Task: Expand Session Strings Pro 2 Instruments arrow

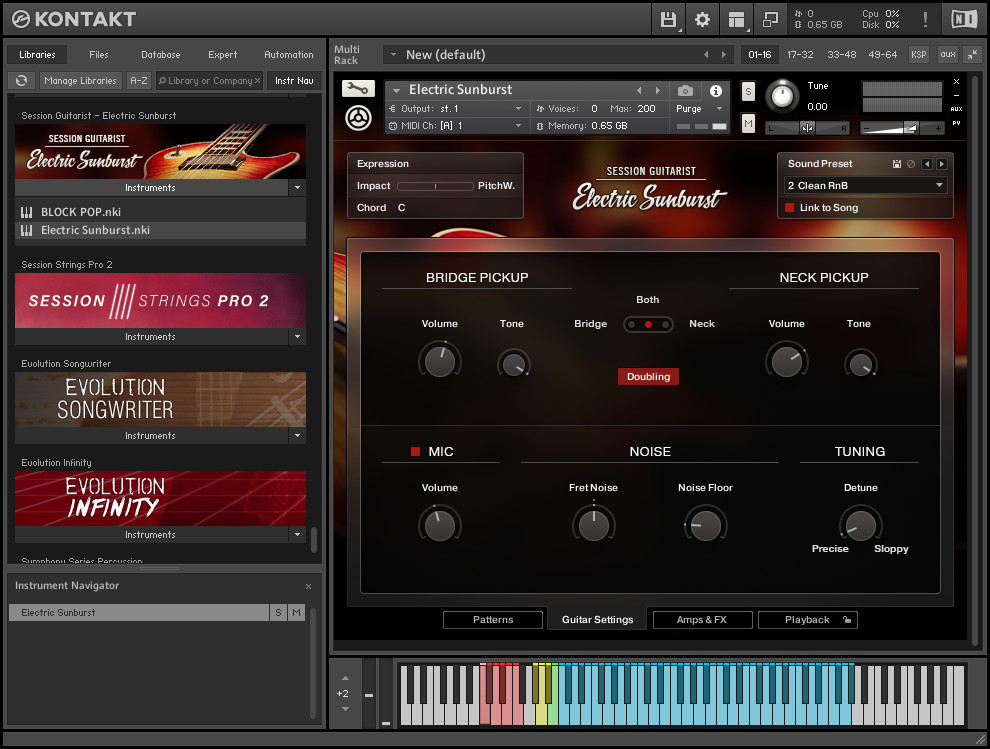Action: pyautogui.click(x=297, y=337)
